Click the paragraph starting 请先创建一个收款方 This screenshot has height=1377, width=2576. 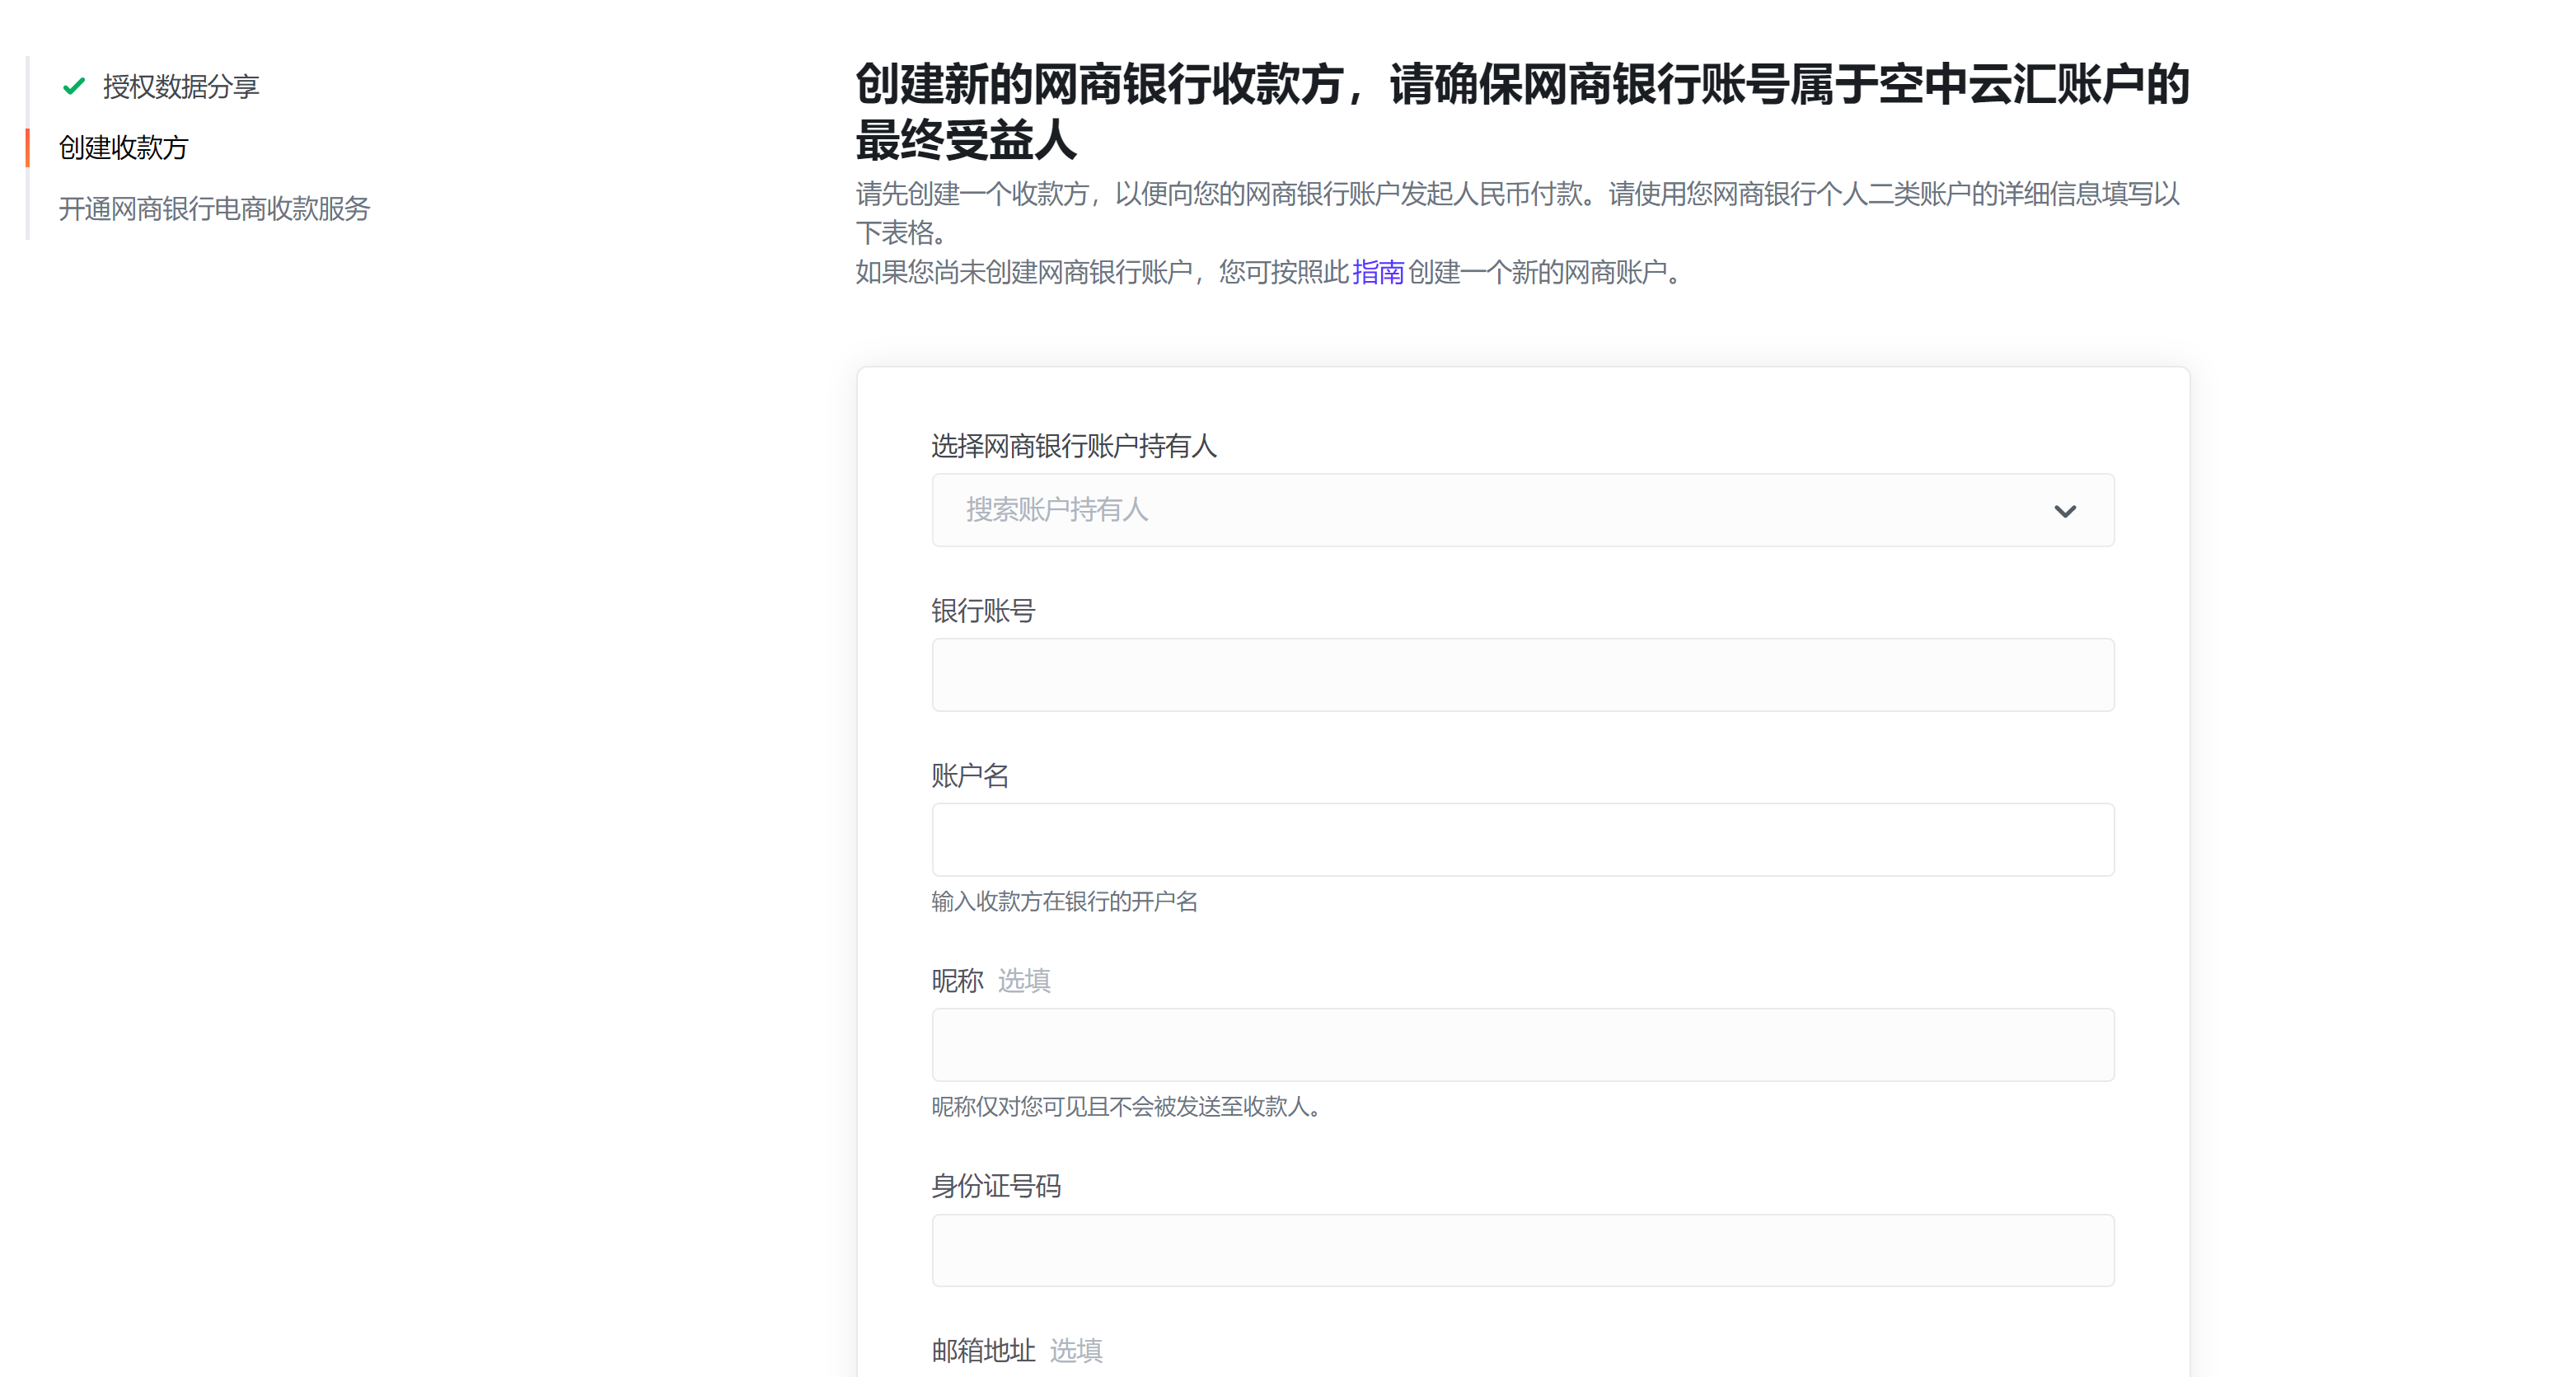coord(1518,213)
